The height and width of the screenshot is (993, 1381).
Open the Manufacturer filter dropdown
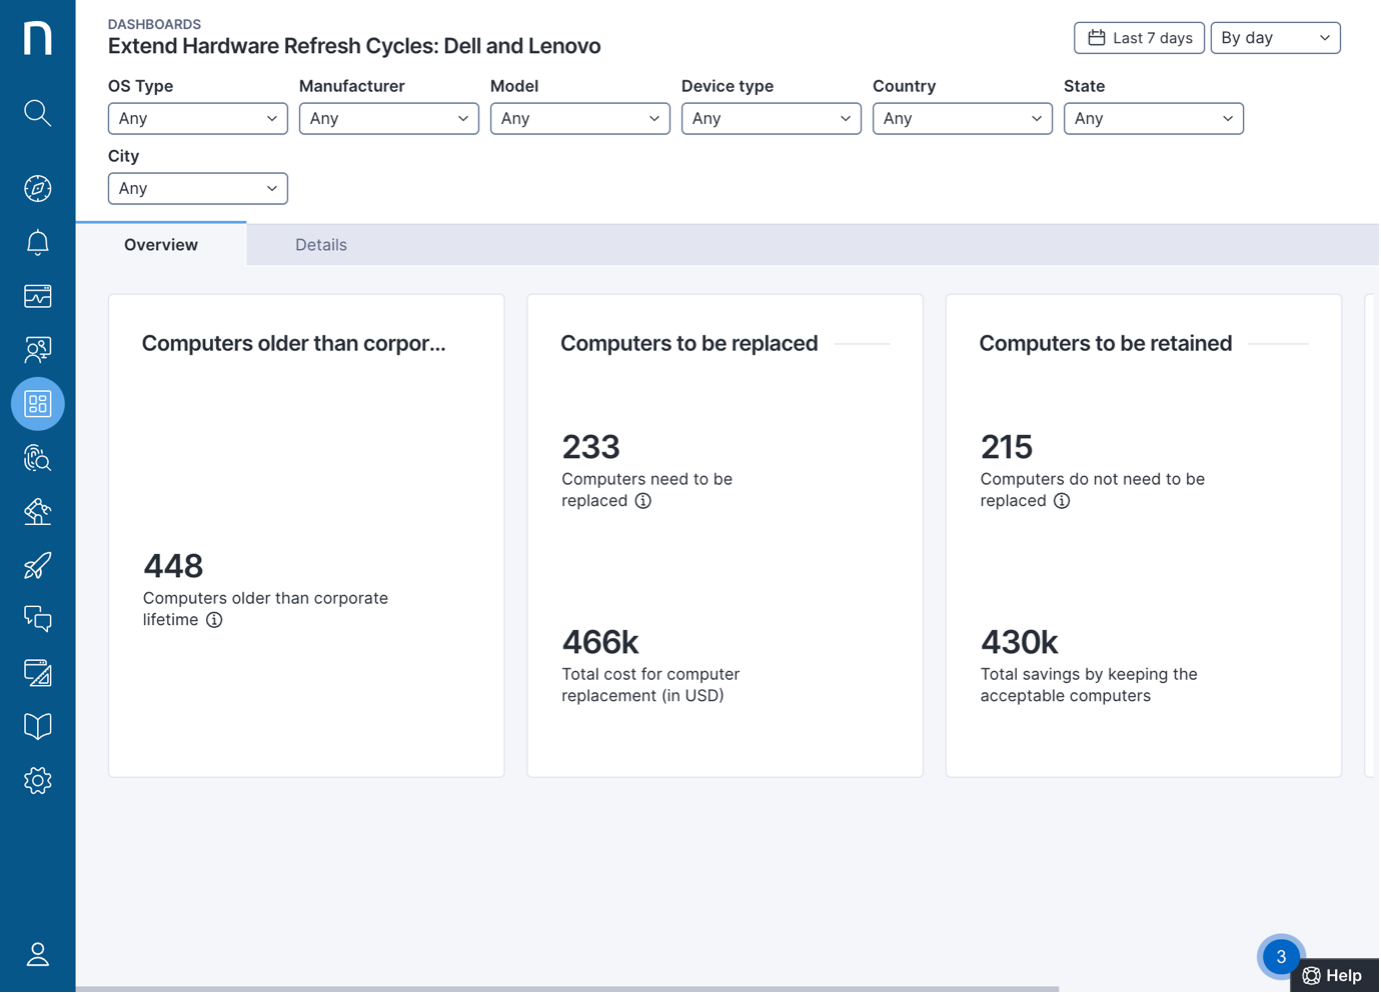tap(388, 118)
